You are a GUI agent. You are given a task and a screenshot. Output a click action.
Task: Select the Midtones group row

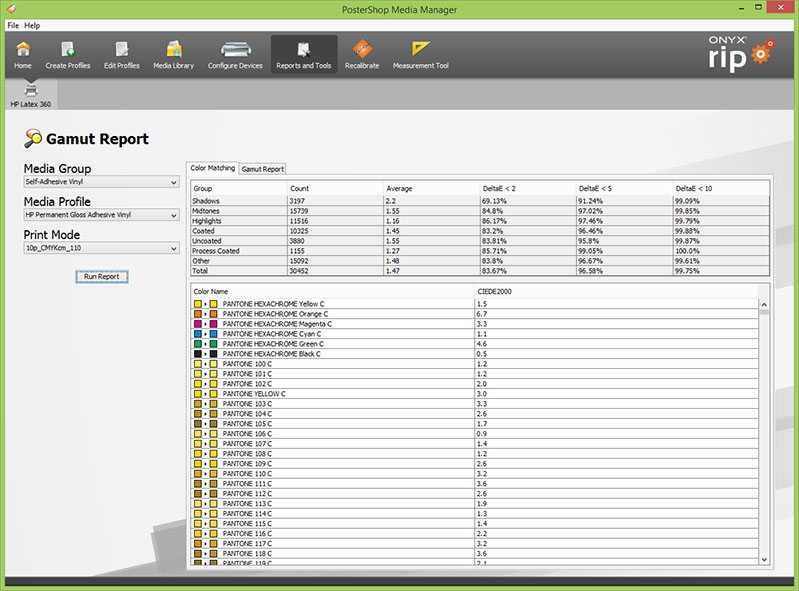point(480,211)
